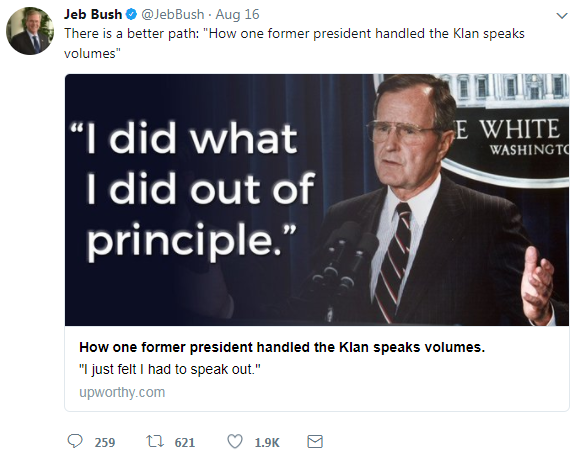
Task: Click the blue verified badge
Action: click(x=131, y=14)
